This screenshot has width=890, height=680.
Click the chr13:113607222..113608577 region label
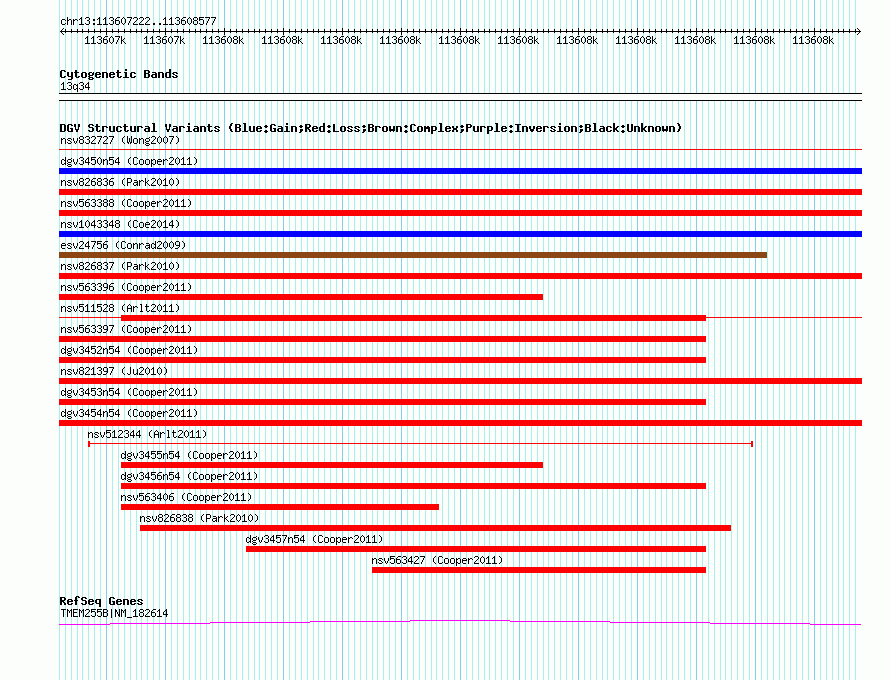point(138,21)
